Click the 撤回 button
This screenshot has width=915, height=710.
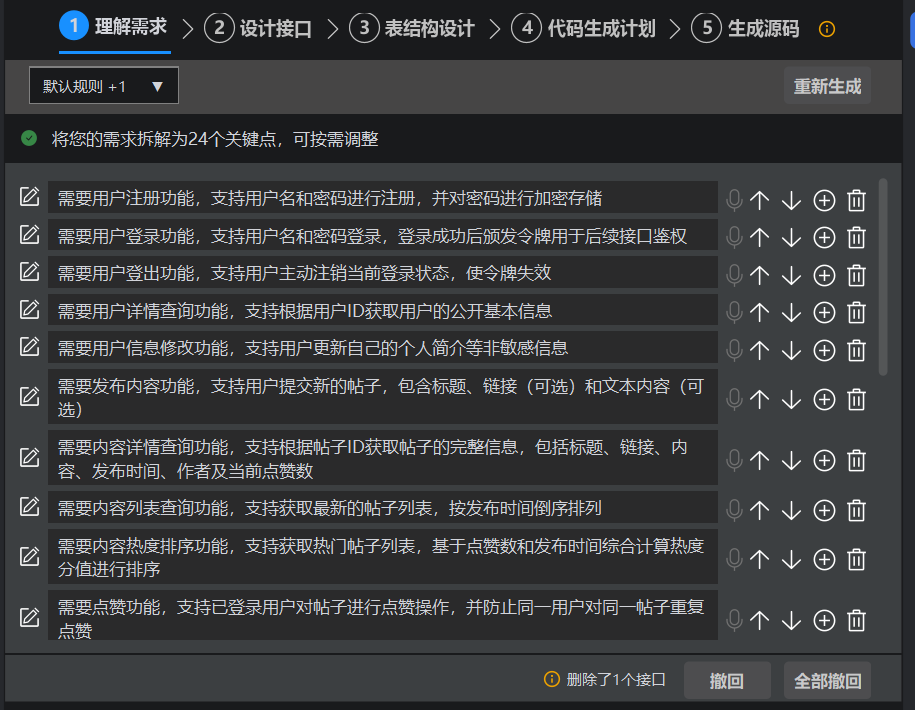tap(727, 680)
